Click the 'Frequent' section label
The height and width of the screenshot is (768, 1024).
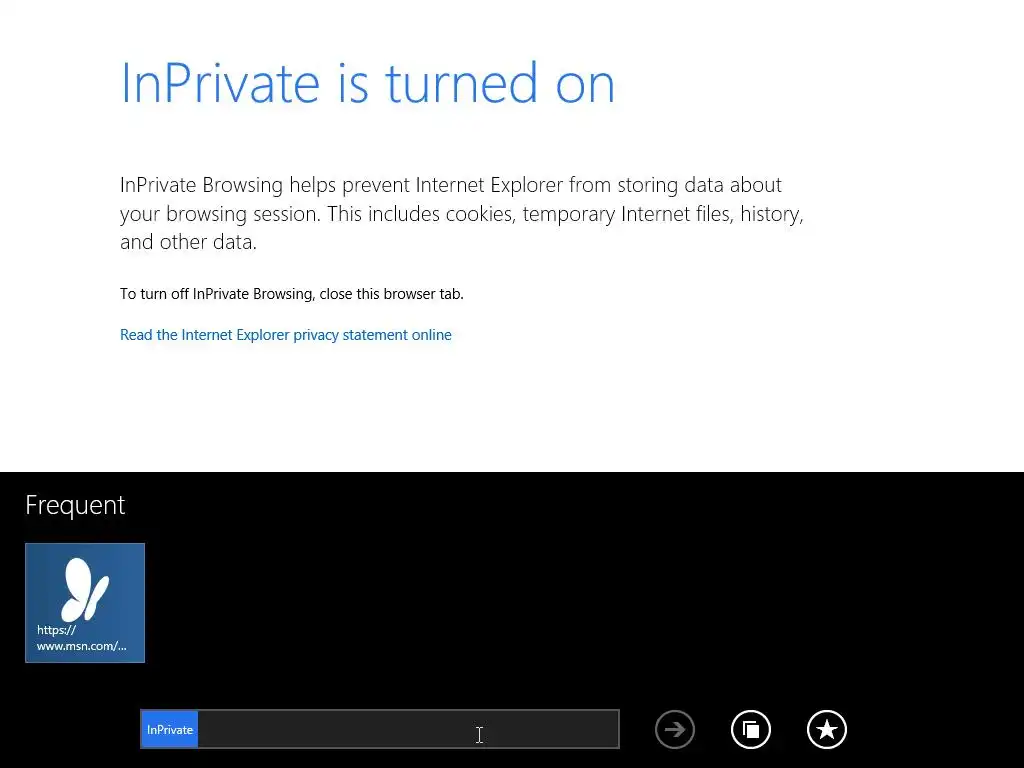[x=75, y=505]
